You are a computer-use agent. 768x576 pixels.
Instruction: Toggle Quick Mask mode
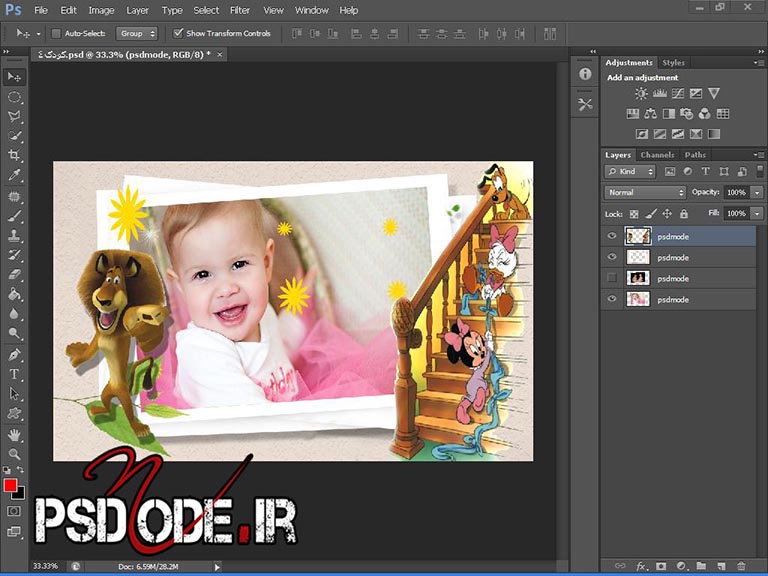14,511
